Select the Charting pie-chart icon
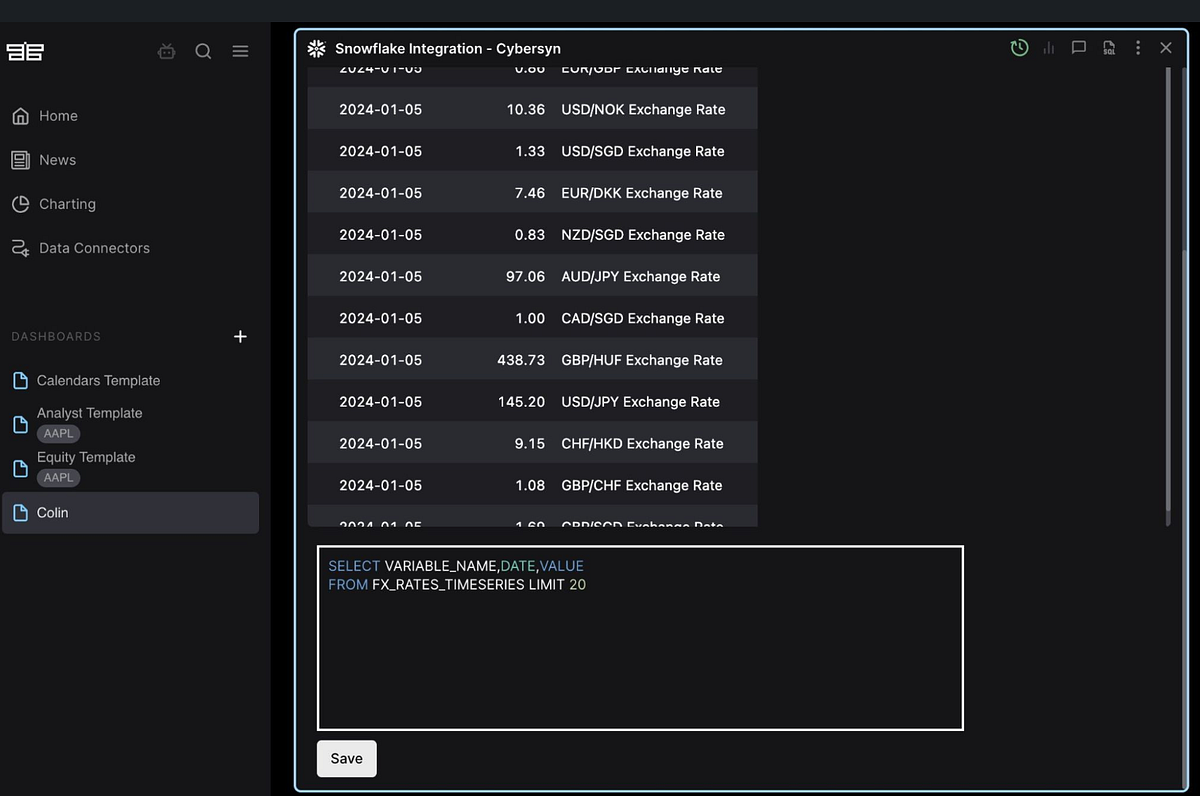The width and height of the screenshot is (1200, 796). 21,204
